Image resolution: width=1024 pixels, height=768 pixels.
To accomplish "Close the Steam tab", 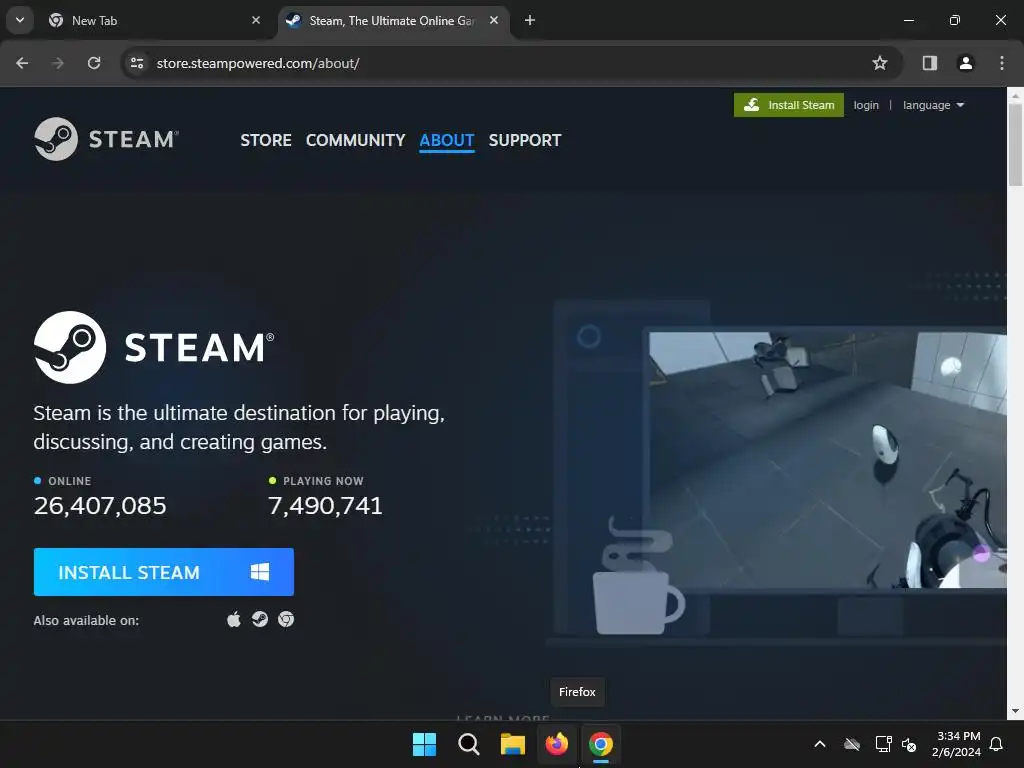I will coord(494,20).
